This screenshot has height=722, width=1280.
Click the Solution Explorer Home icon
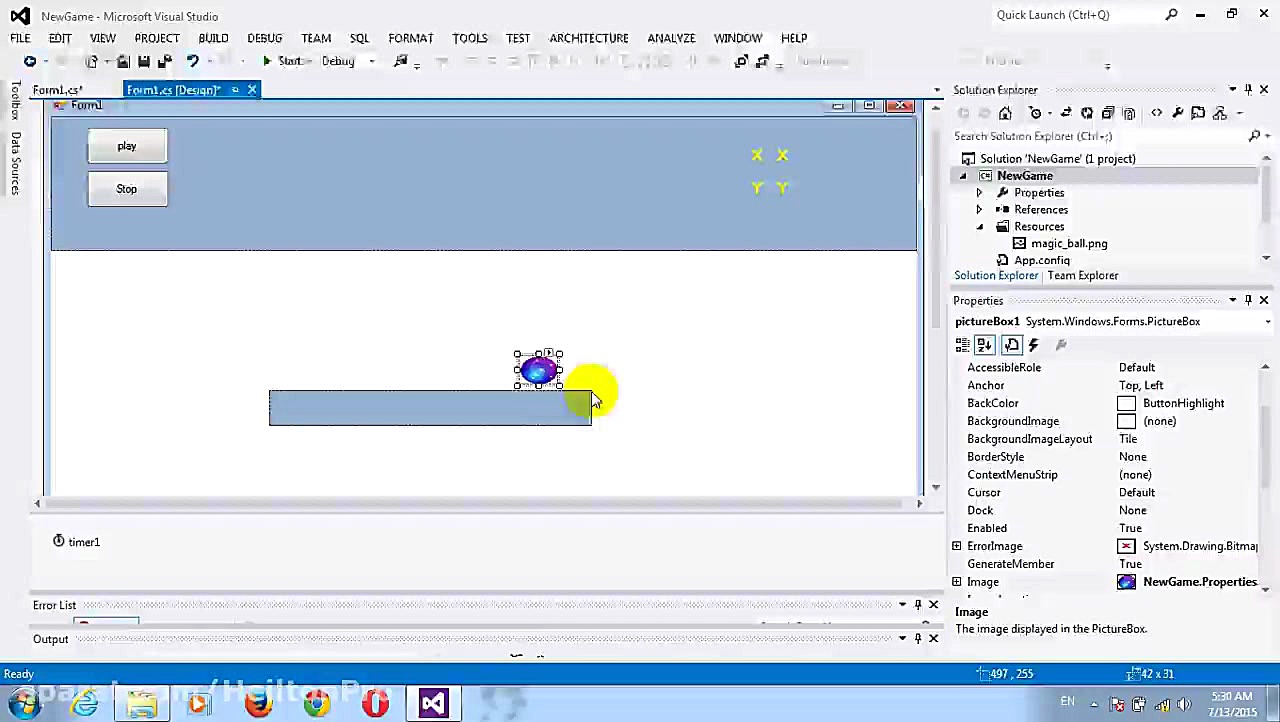[x=1005, y=113]
